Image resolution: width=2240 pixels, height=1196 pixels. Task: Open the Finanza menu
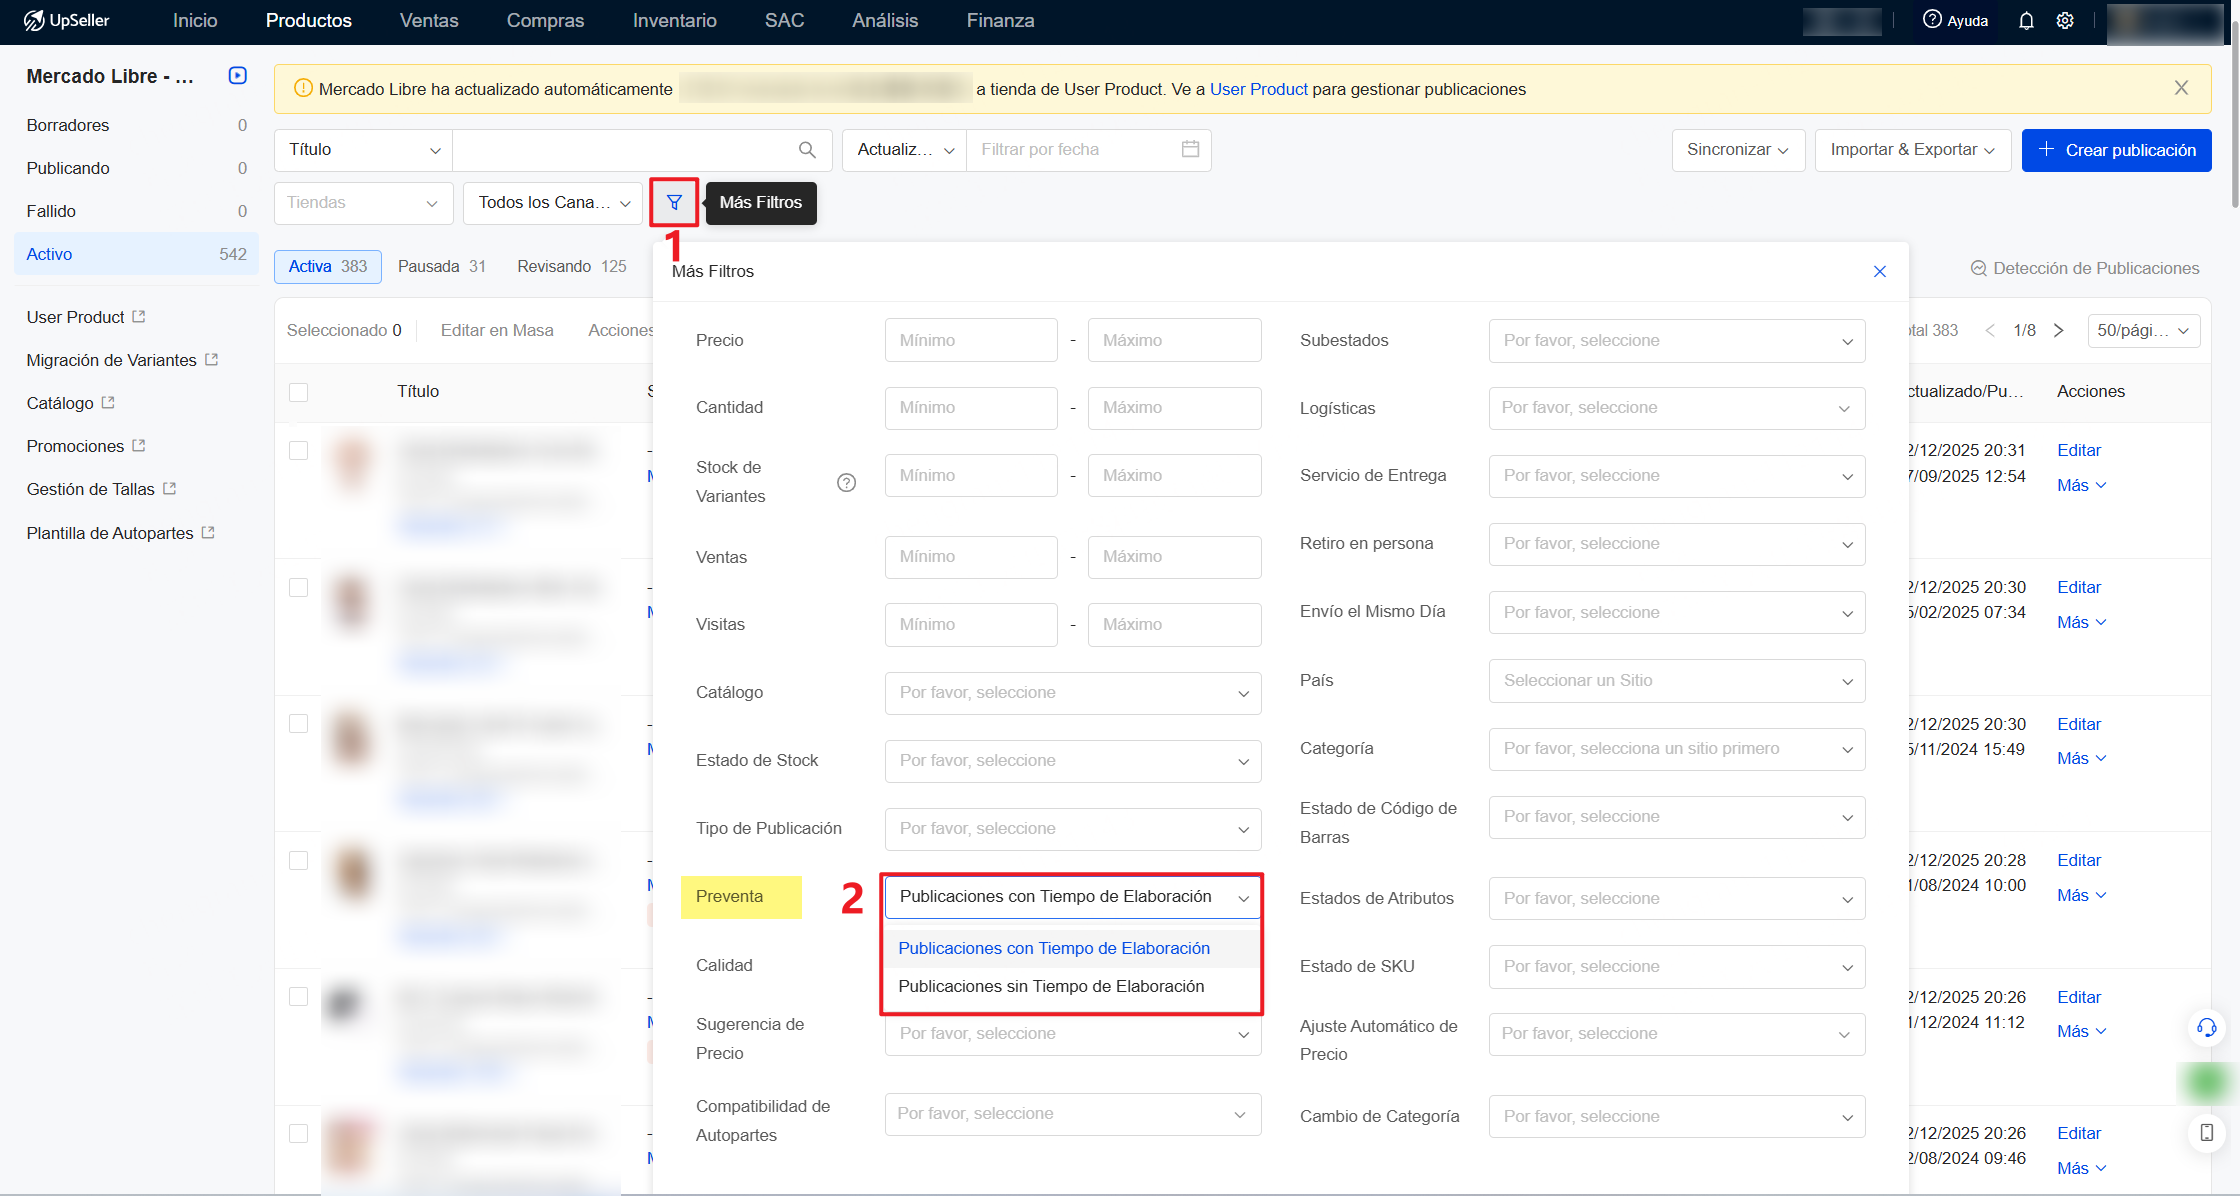(1000, 21)
